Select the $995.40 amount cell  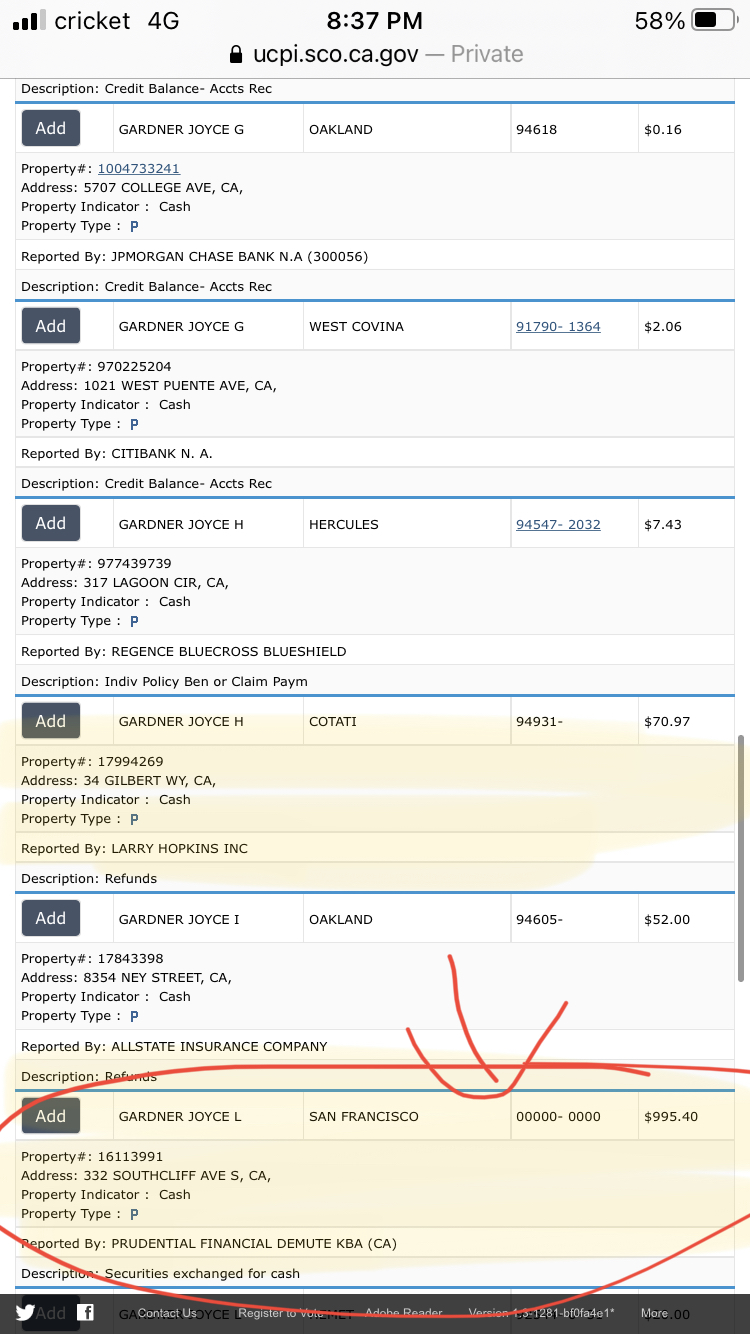(686, 1116)
